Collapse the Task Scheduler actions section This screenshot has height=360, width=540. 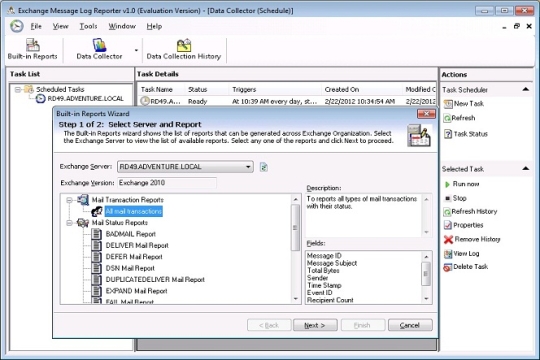526,90
